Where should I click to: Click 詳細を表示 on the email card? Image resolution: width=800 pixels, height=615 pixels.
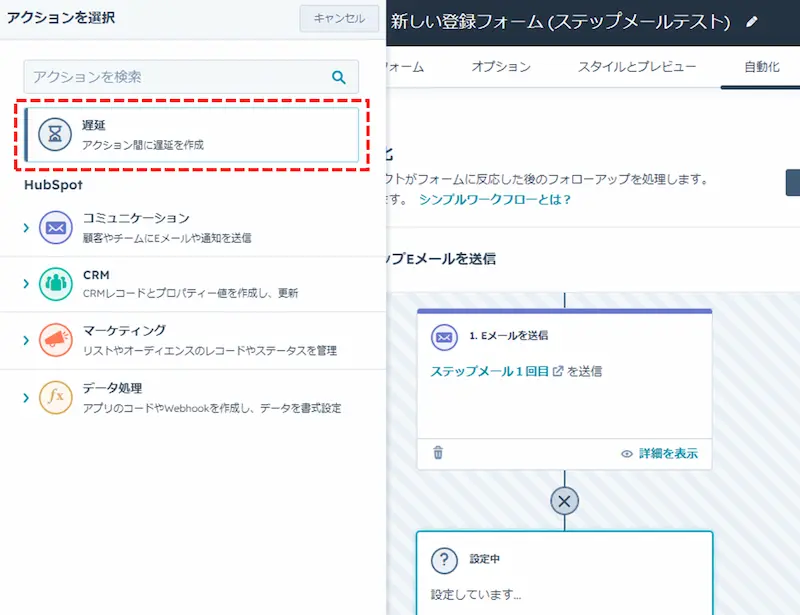click(x=668, y=453)
